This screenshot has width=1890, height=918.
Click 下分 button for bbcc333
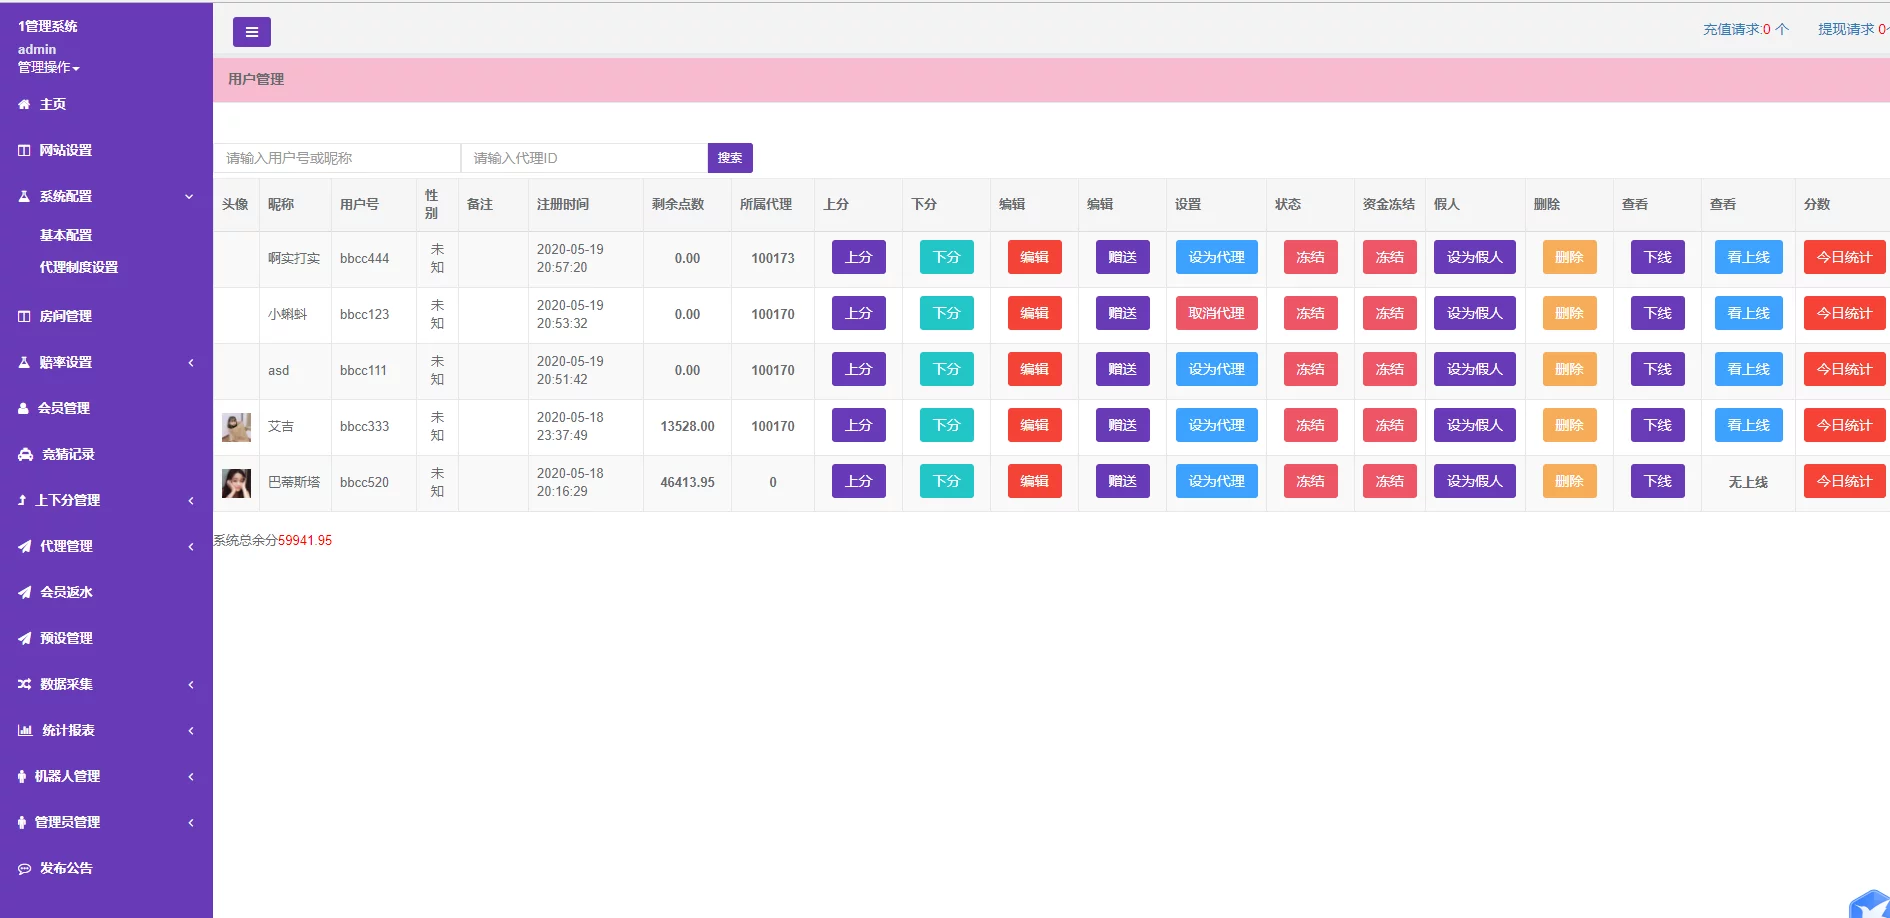(947, 425)
